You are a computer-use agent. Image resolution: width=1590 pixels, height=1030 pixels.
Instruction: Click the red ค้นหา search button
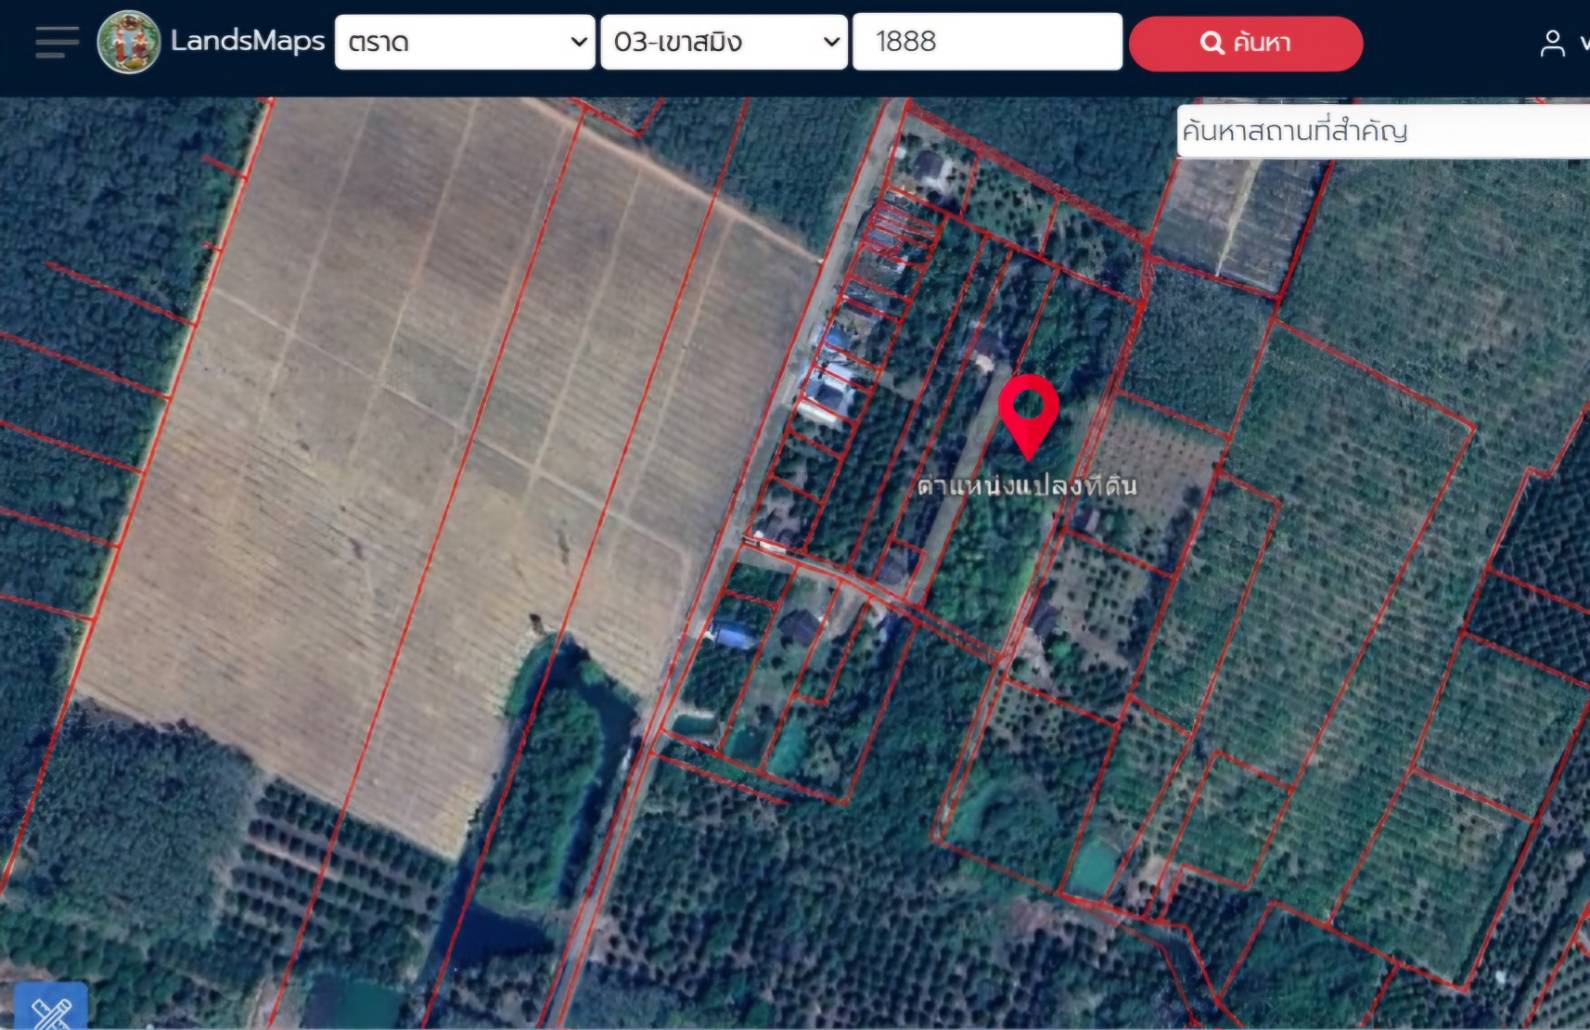coord(1245,43)
